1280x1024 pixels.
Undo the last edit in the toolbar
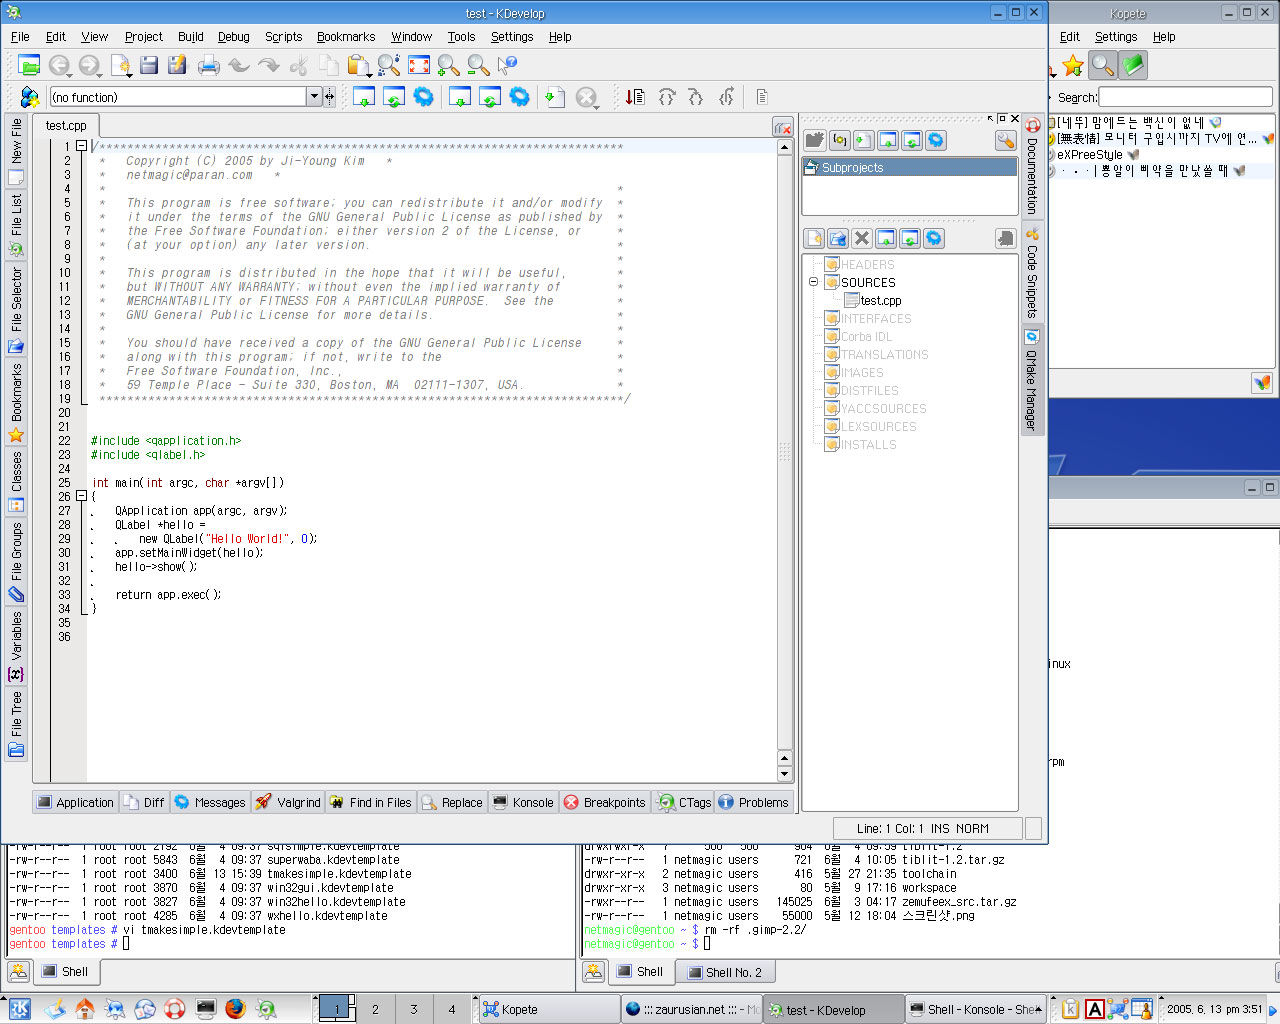239,65
